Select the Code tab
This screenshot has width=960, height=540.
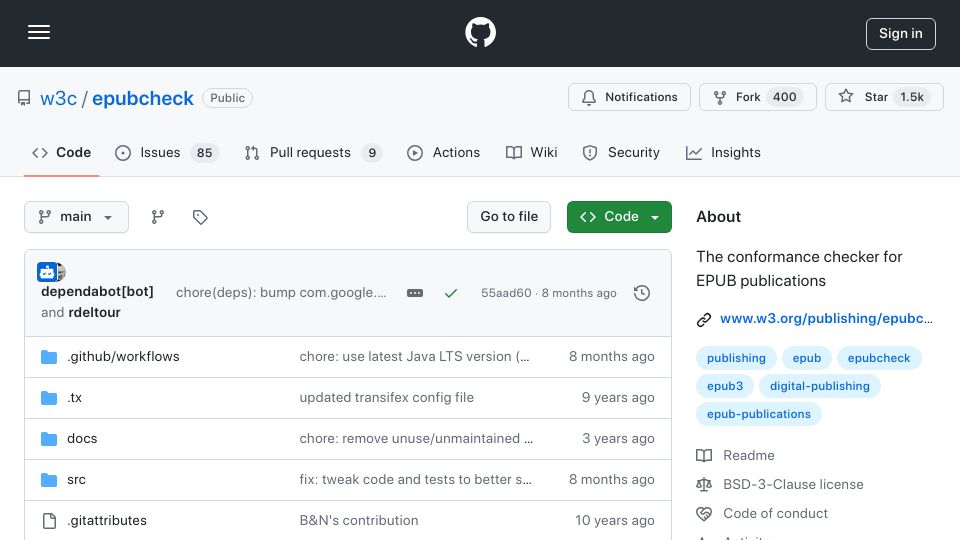[x=61, y=152]
